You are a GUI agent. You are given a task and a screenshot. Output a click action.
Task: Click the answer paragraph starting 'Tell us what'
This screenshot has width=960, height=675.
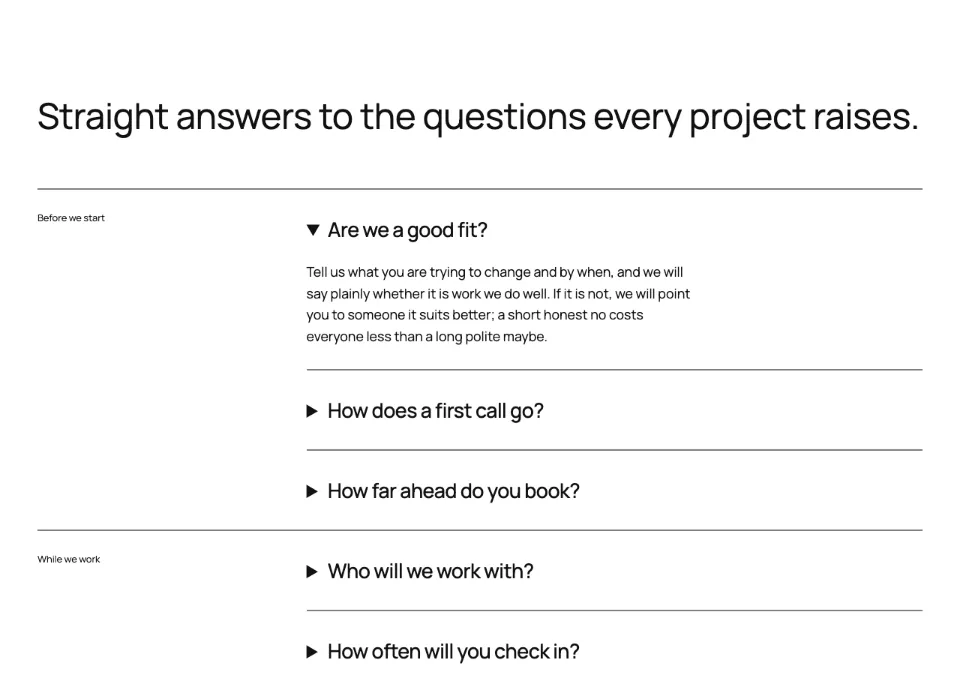pyautogui.click(x=498, y=304)
